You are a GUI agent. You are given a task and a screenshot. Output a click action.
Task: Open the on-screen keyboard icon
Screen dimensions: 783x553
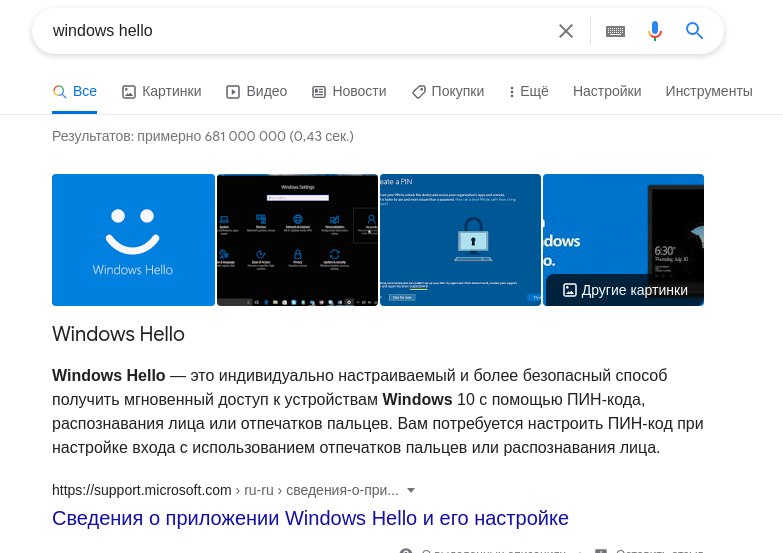point(615,31)
